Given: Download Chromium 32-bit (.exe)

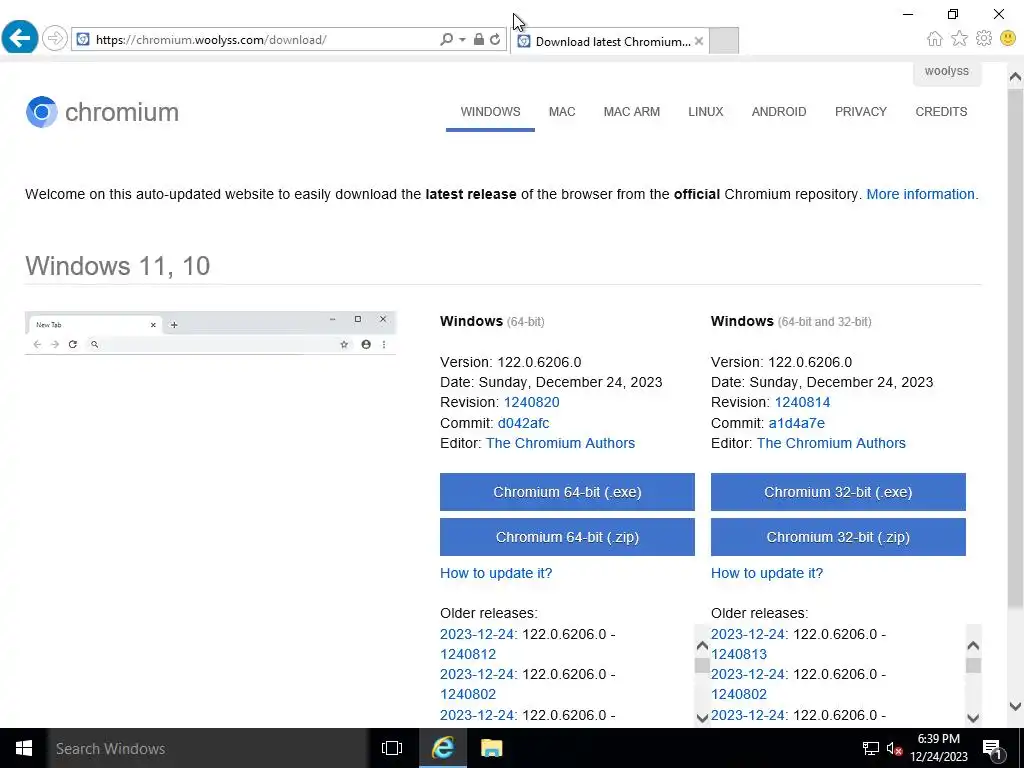Looking at the screenshot, I should coord(838,492).
